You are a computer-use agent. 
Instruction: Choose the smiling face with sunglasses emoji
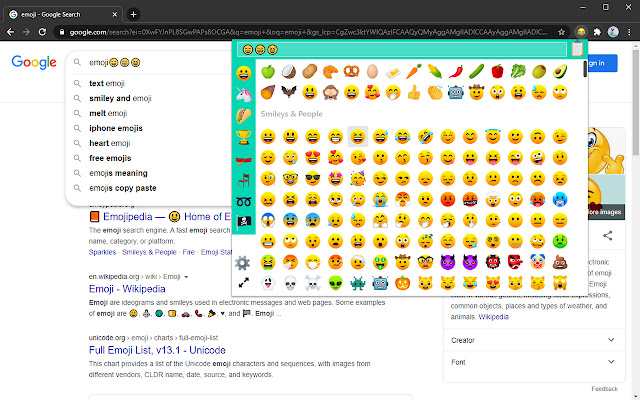(313, 178)
